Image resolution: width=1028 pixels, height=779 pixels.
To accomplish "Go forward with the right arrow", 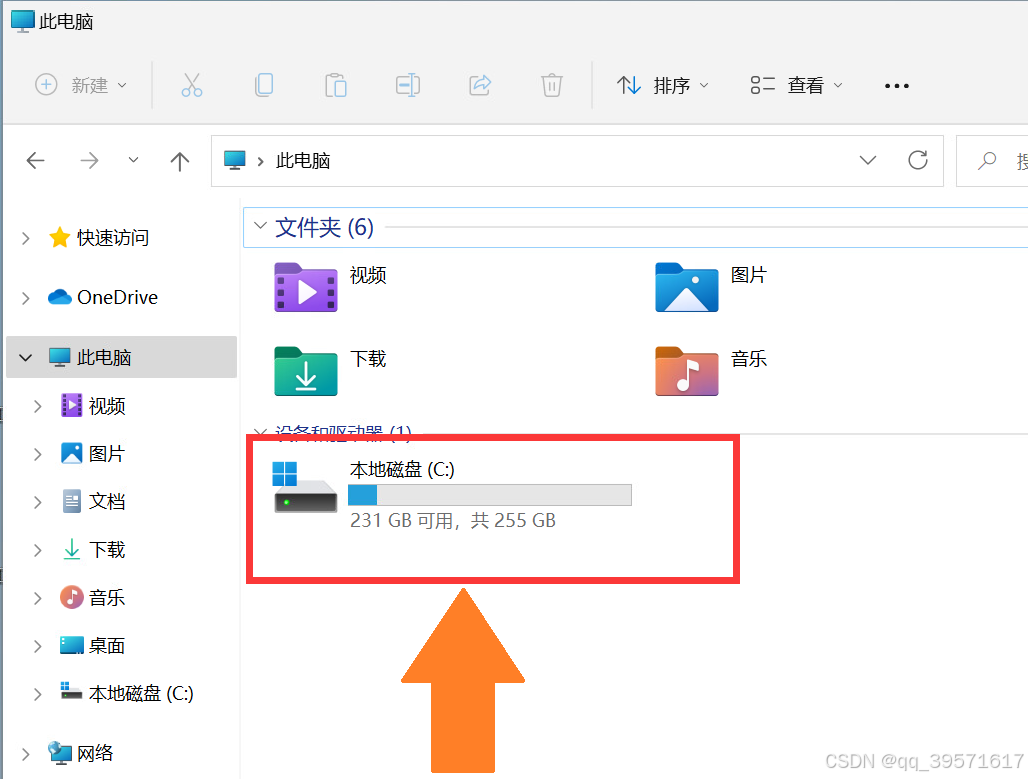I will (x=89, y=161).
